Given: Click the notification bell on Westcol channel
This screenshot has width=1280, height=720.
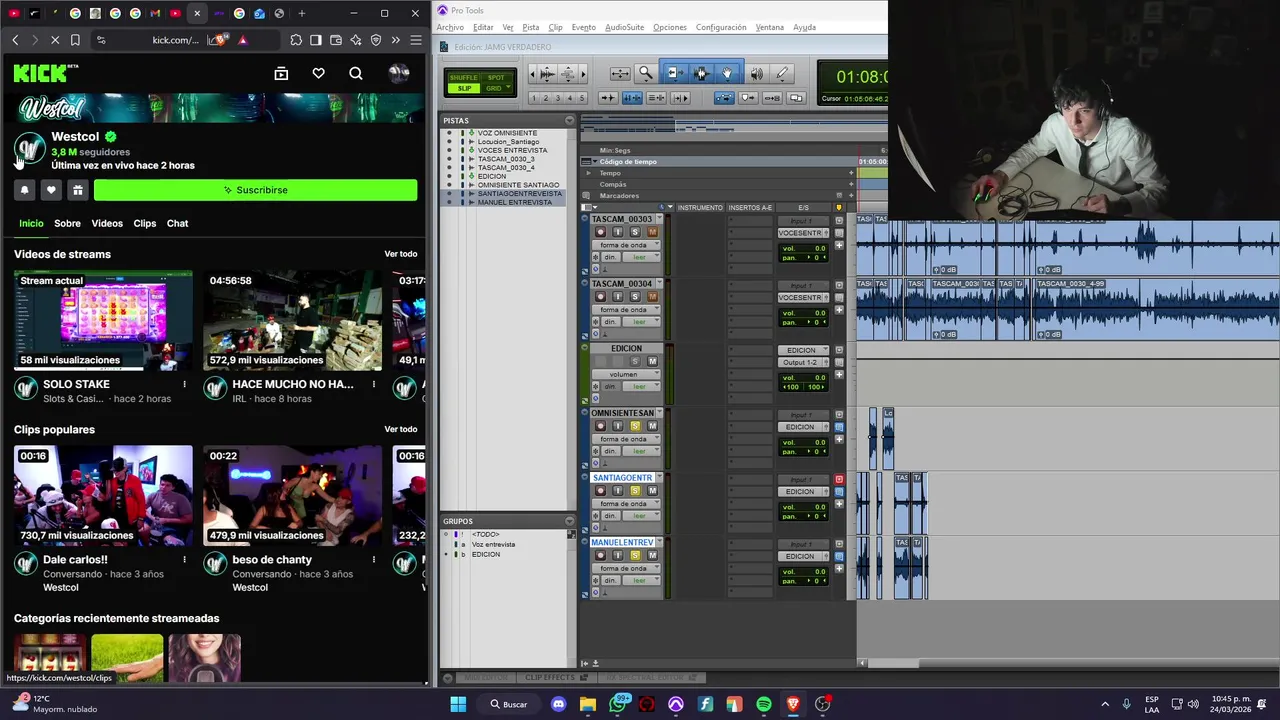Looking at the screenshot, I should tap(25, 190).
